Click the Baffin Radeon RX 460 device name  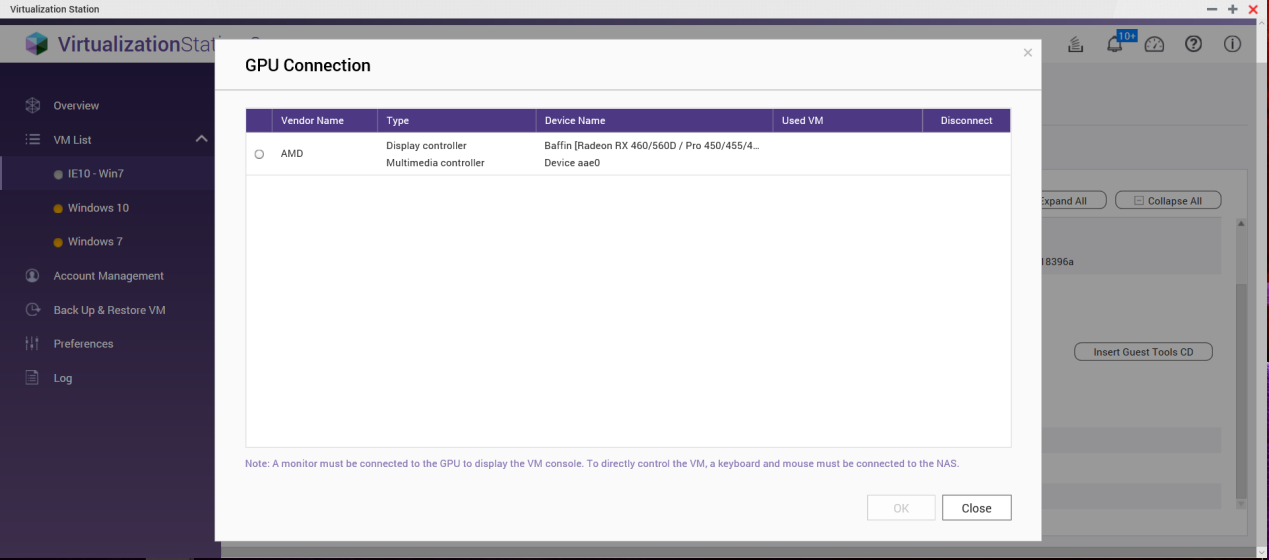(x=651, y=145)
